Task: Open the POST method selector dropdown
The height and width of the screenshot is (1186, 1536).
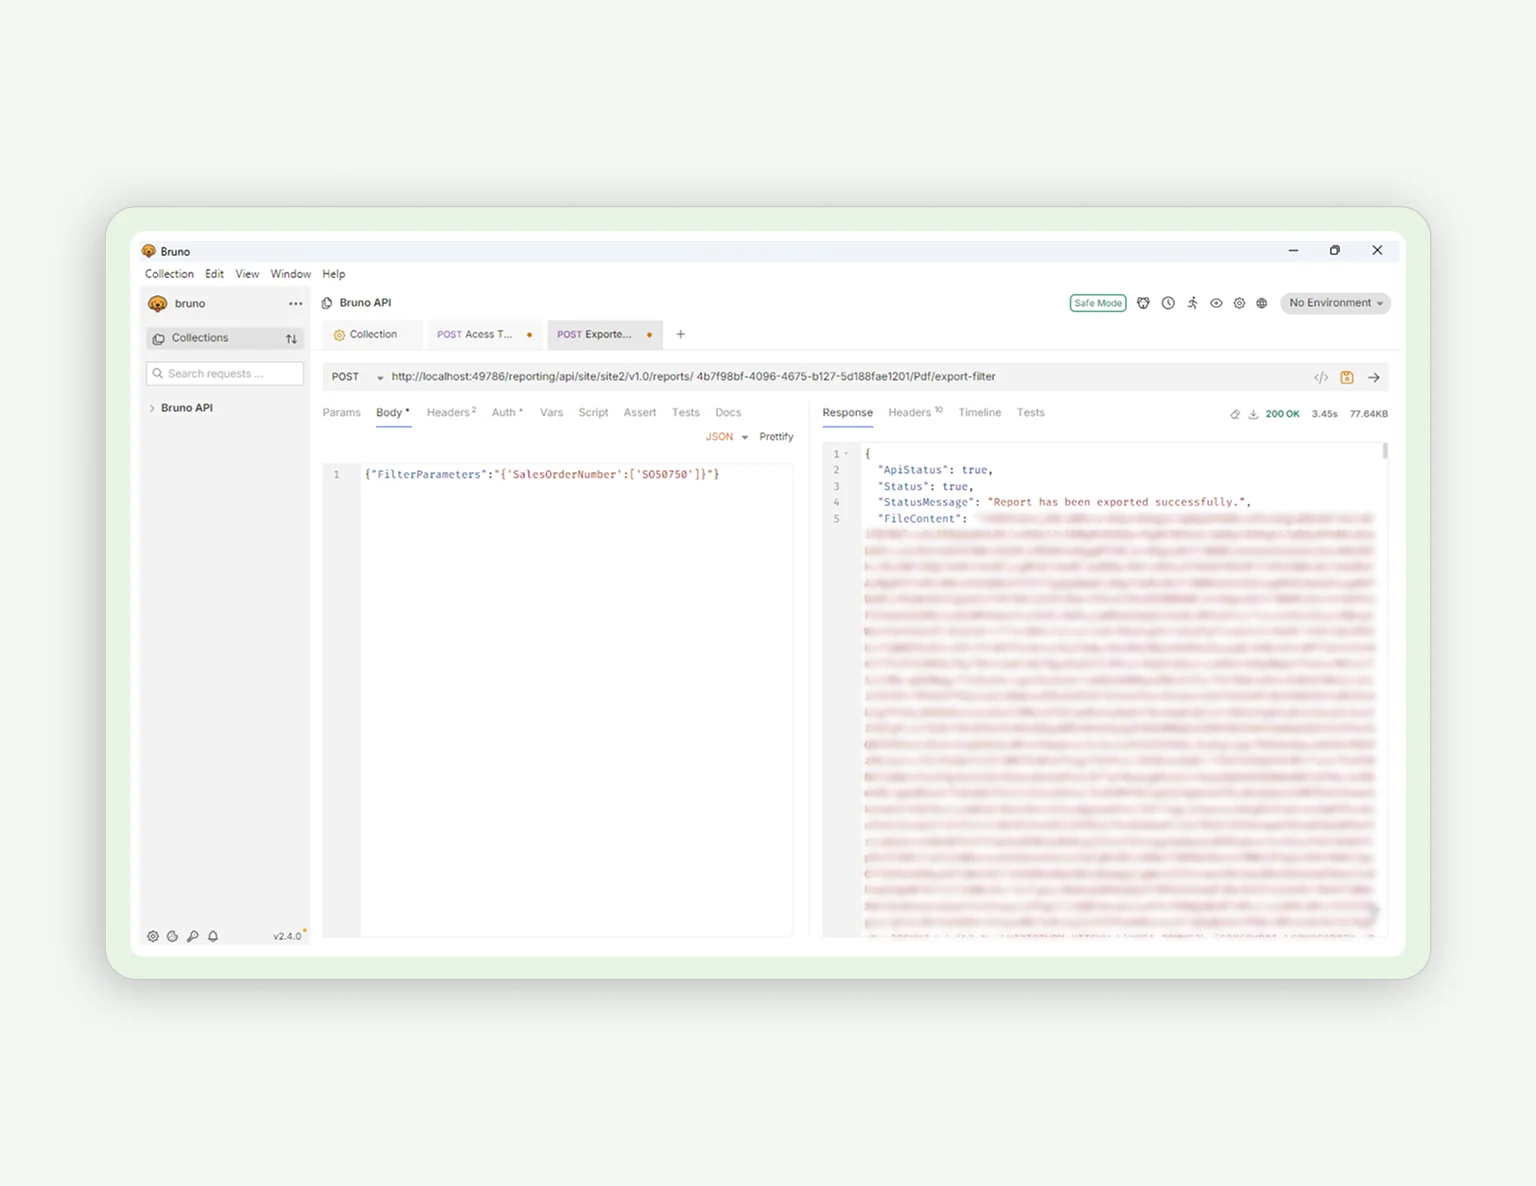Action: click(x=355, y=377)
